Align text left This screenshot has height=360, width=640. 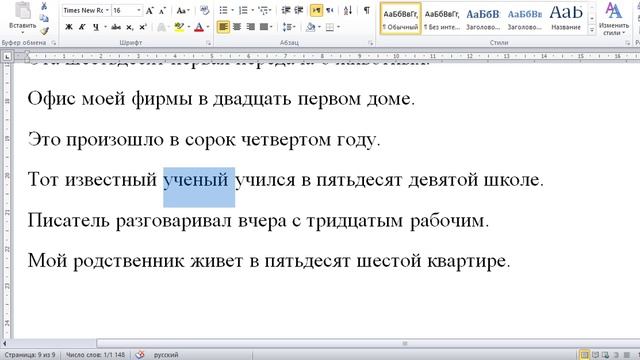pos(223,27)
